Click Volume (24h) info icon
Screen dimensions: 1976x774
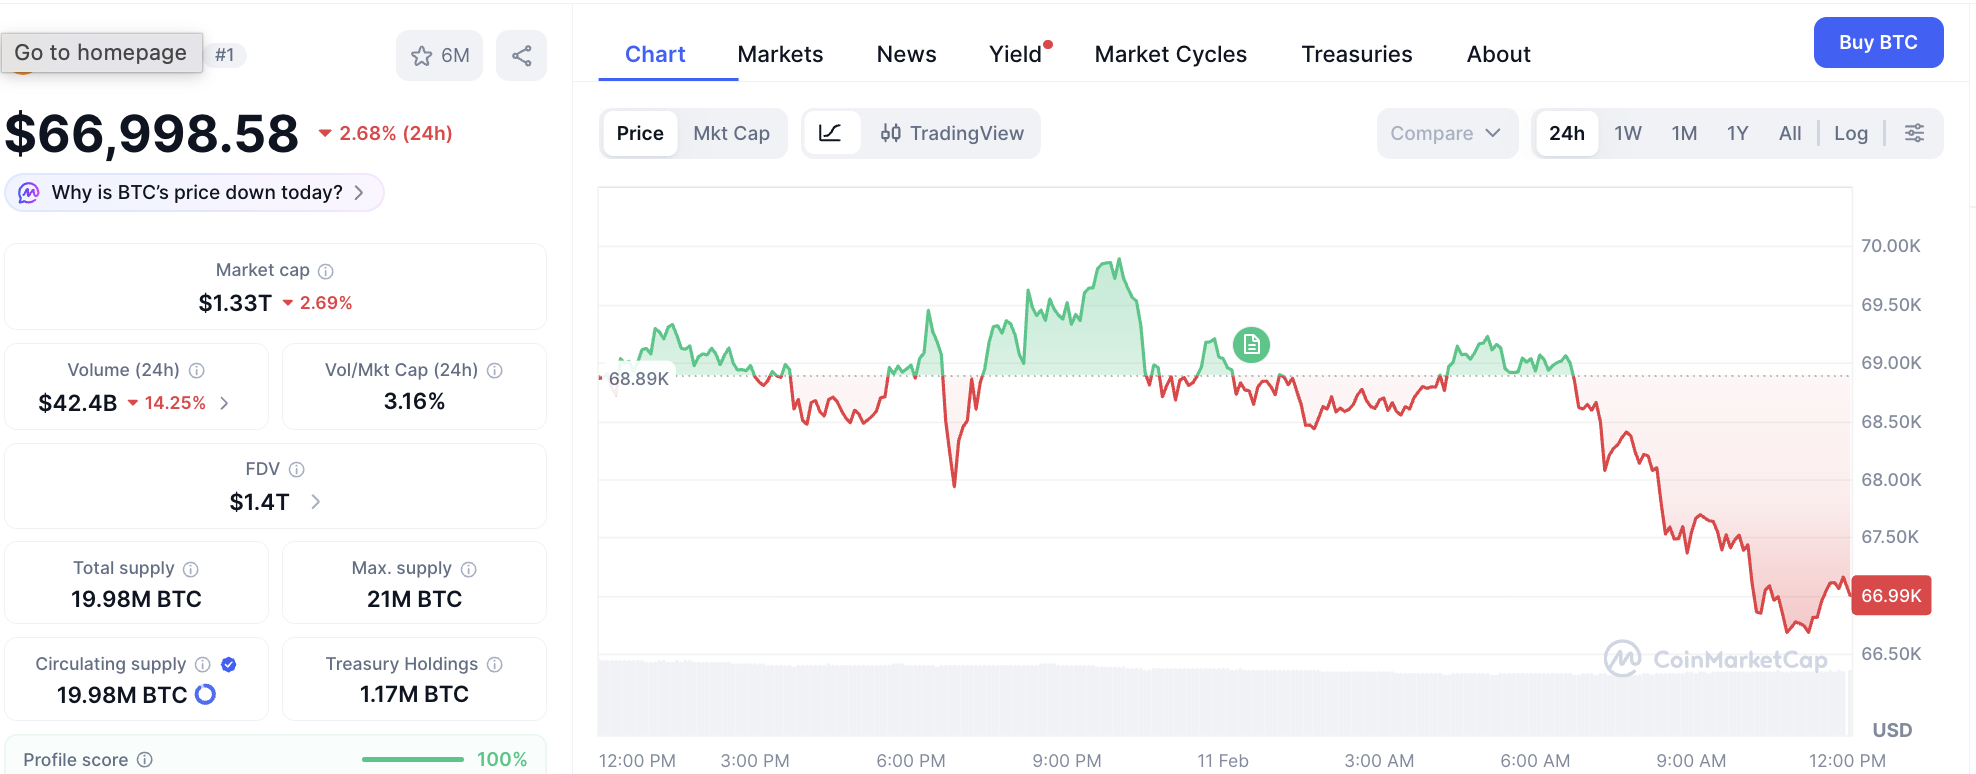point(197,370)
